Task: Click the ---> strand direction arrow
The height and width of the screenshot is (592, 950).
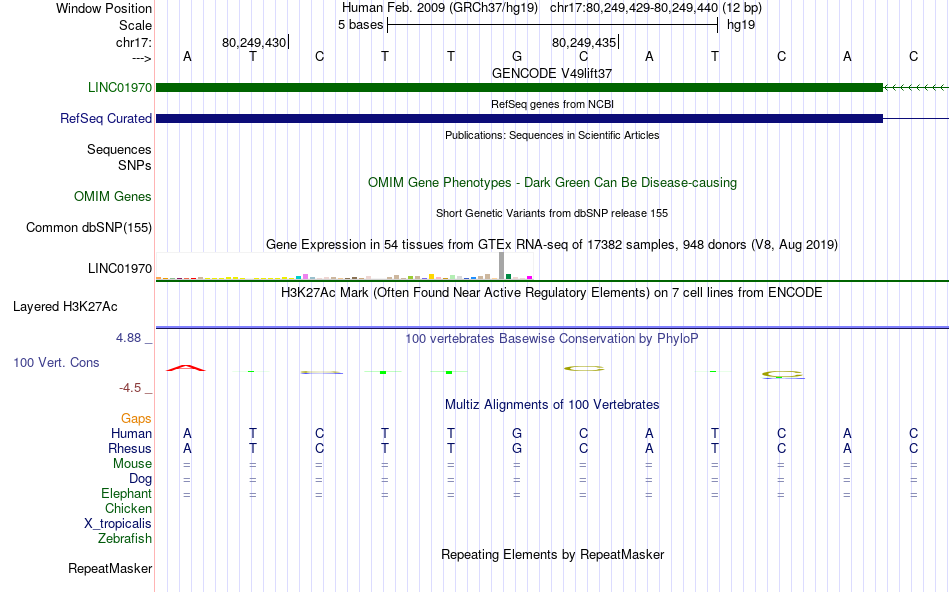Action: (x=142, y=58)
